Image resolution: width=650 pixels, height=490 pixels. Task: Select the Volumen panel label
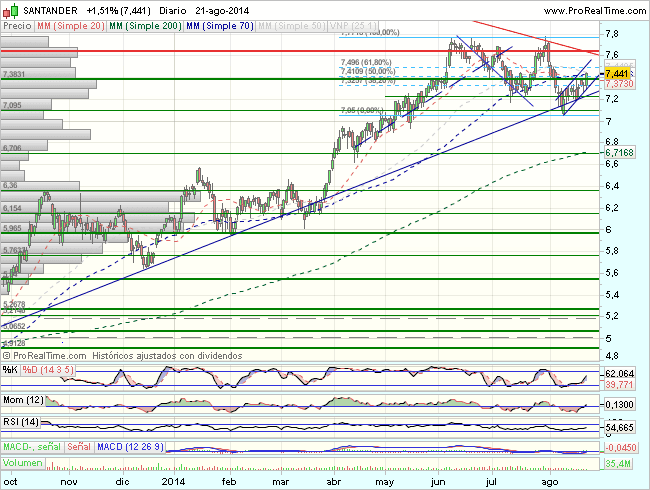coord(22,463)
